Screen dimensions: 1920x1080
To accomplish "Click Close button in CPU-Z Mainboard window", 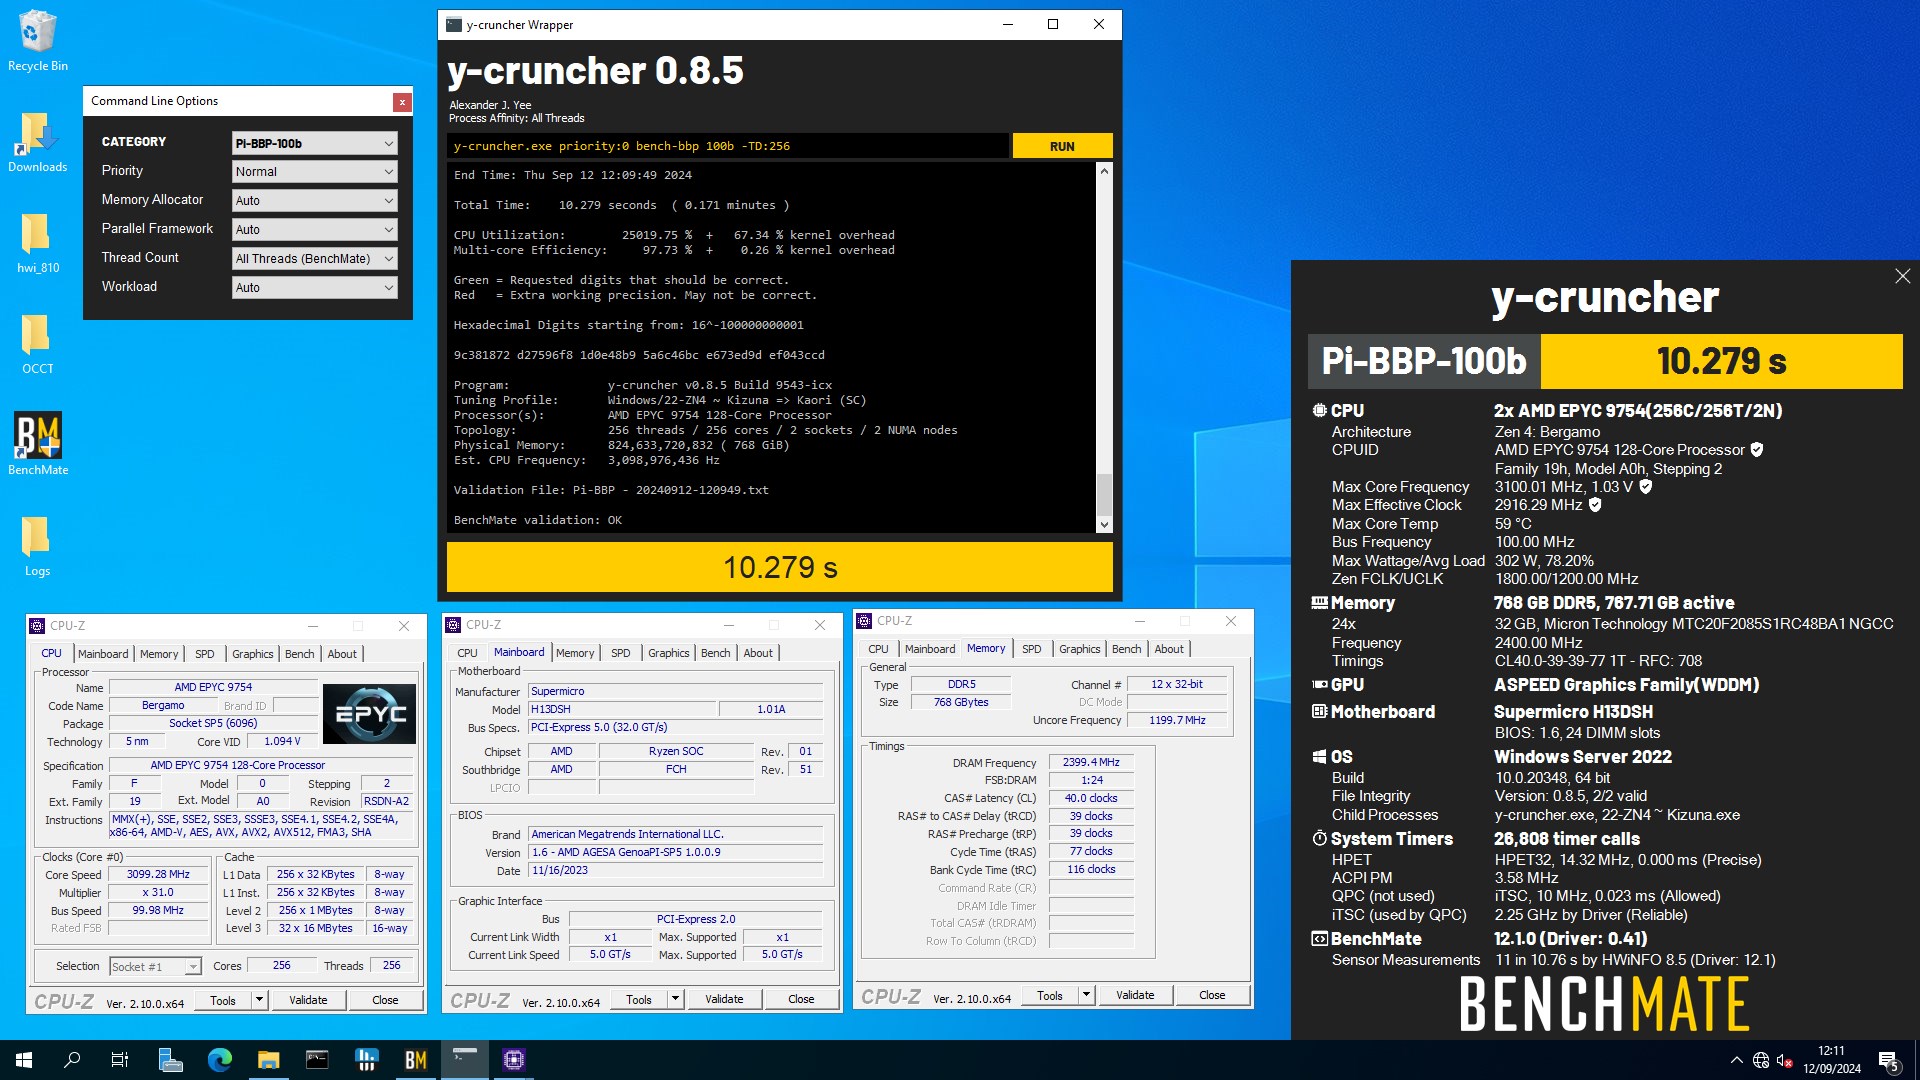I will coord(801,999).
